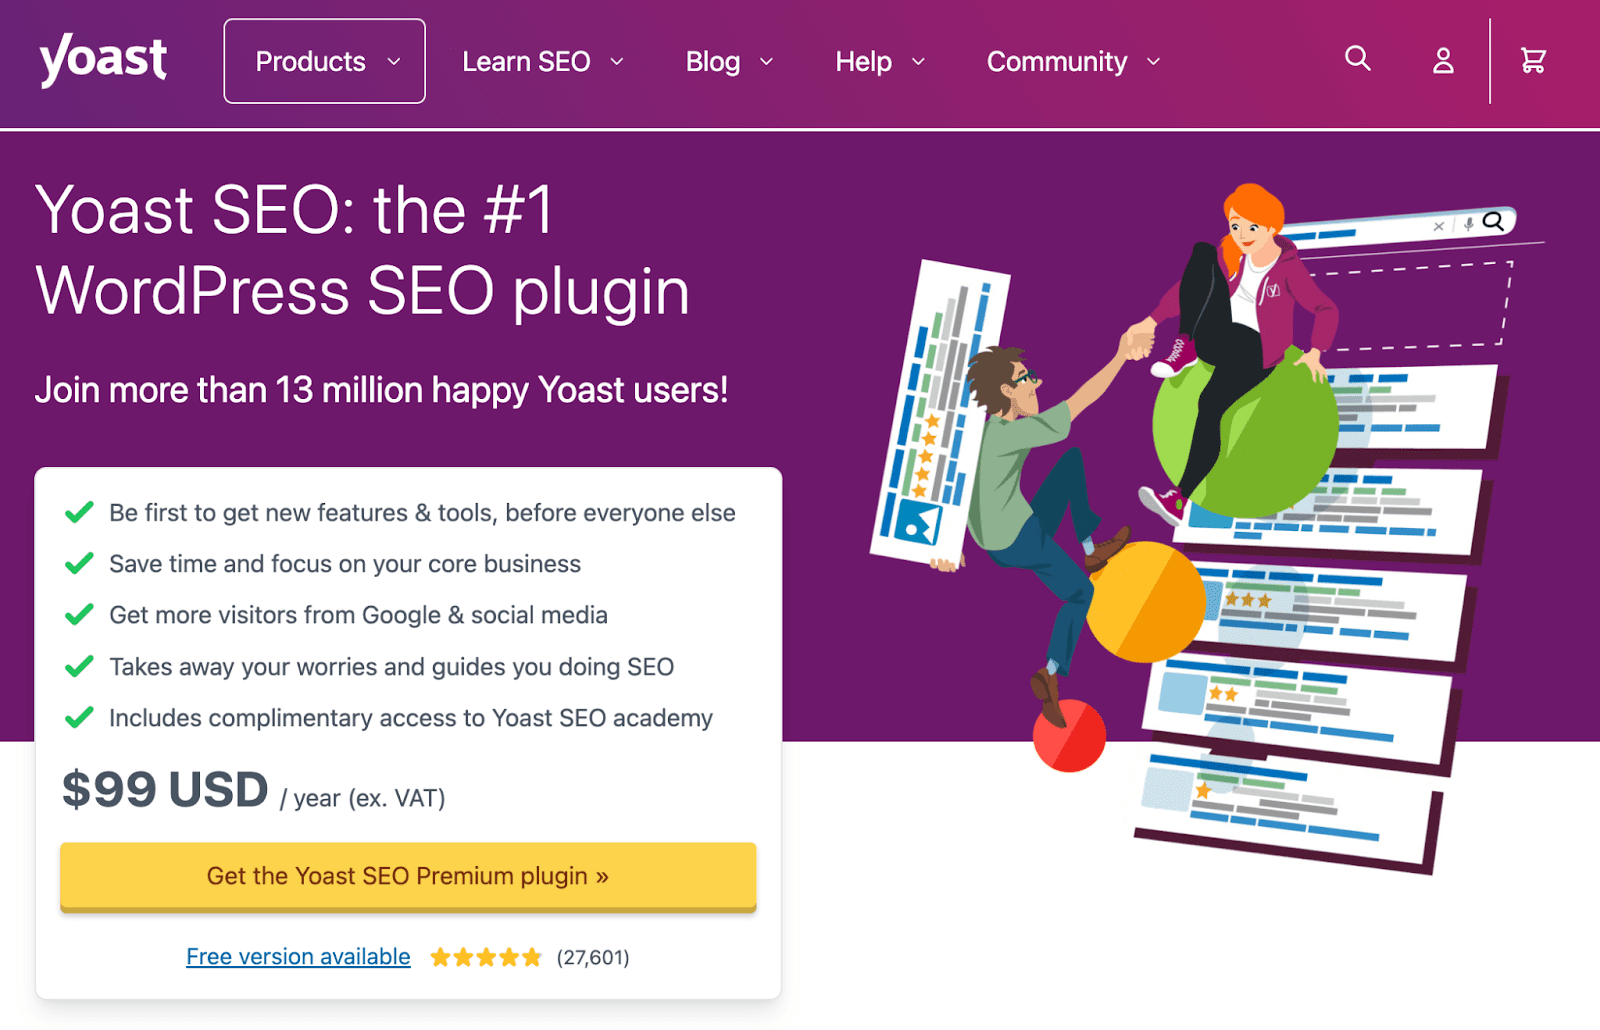The height and width of the screenshot is (1030, 1600).
Task: Click the five-star rating icons
Action: (486, 958)
